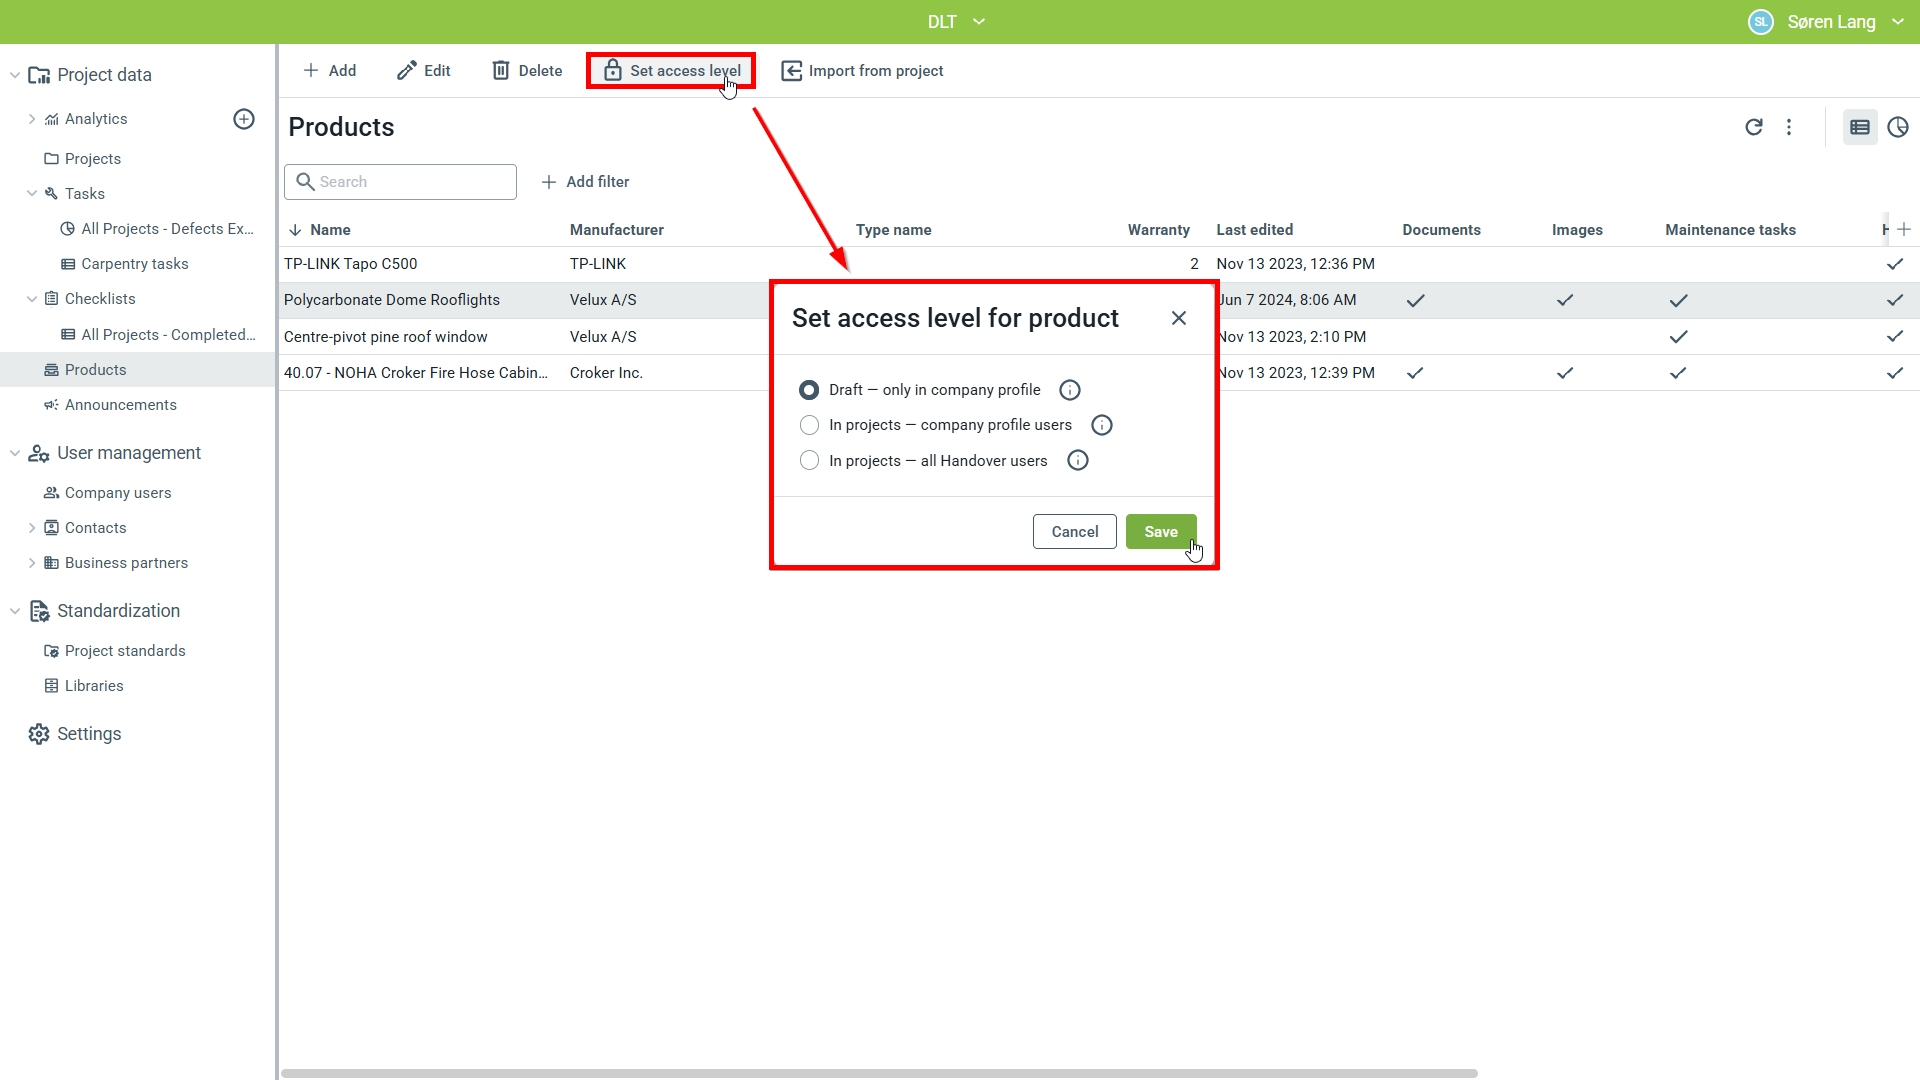The image size is (1920, 1080).
Task: Collapse the Tasks section
Action: click(x=32, y=194)
